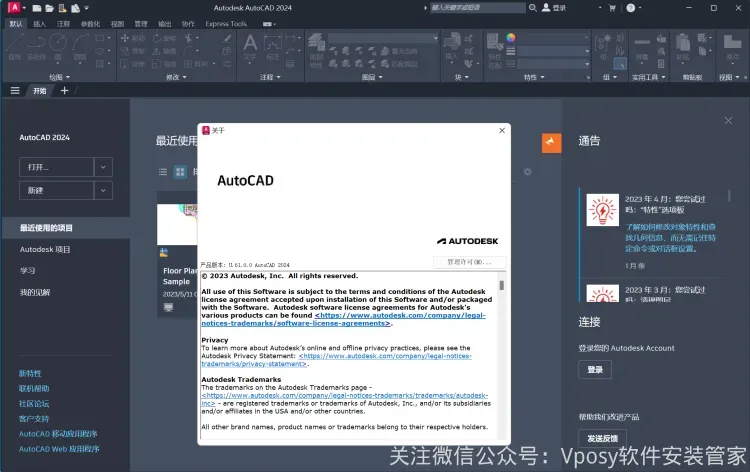Click the object color wheel swatch in 特性 panel
The width and height of the screenshot is (750, 472).
tap(511, 37)
